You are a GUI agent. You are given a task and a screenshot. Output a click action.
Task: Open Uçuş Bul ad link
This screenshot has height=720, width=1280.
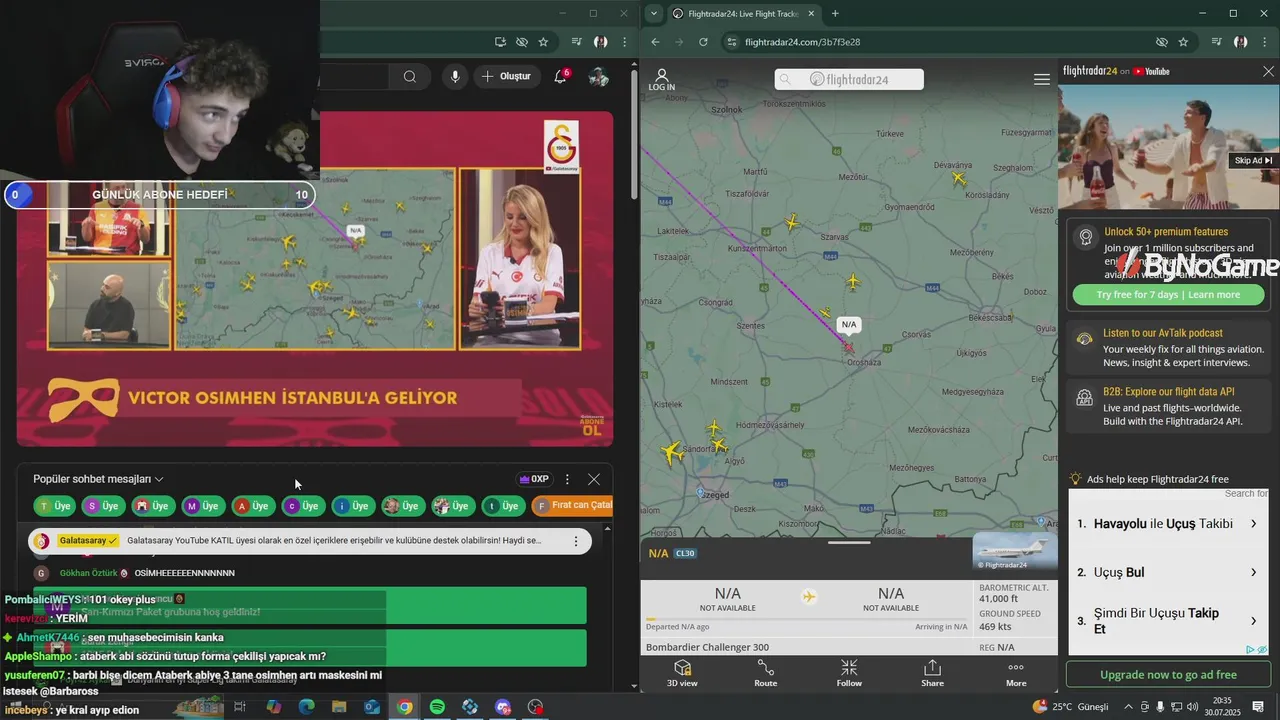(x=1167, y=572)
